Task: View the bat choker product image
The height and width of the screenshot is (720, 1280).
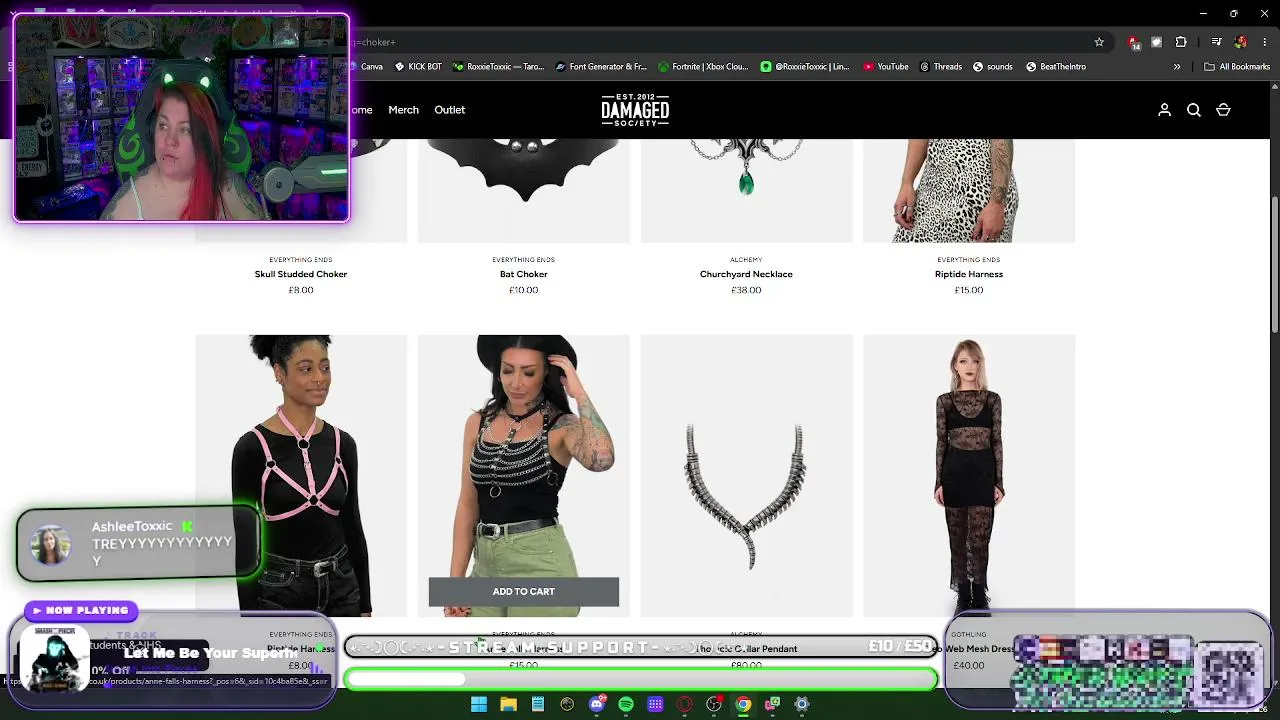Action: pos(524,190)
